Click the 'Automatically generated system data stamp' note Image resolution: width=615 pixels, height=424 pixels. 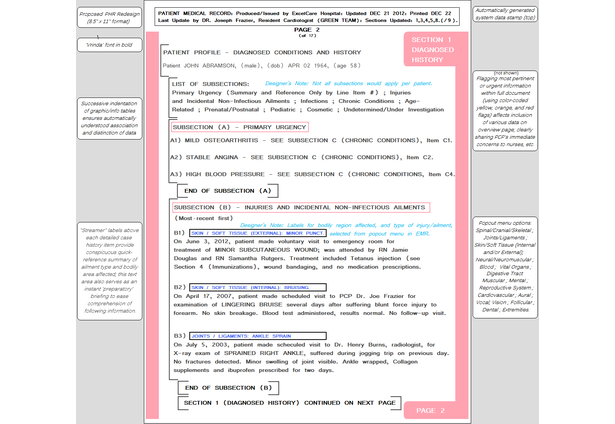coord(505,14)
